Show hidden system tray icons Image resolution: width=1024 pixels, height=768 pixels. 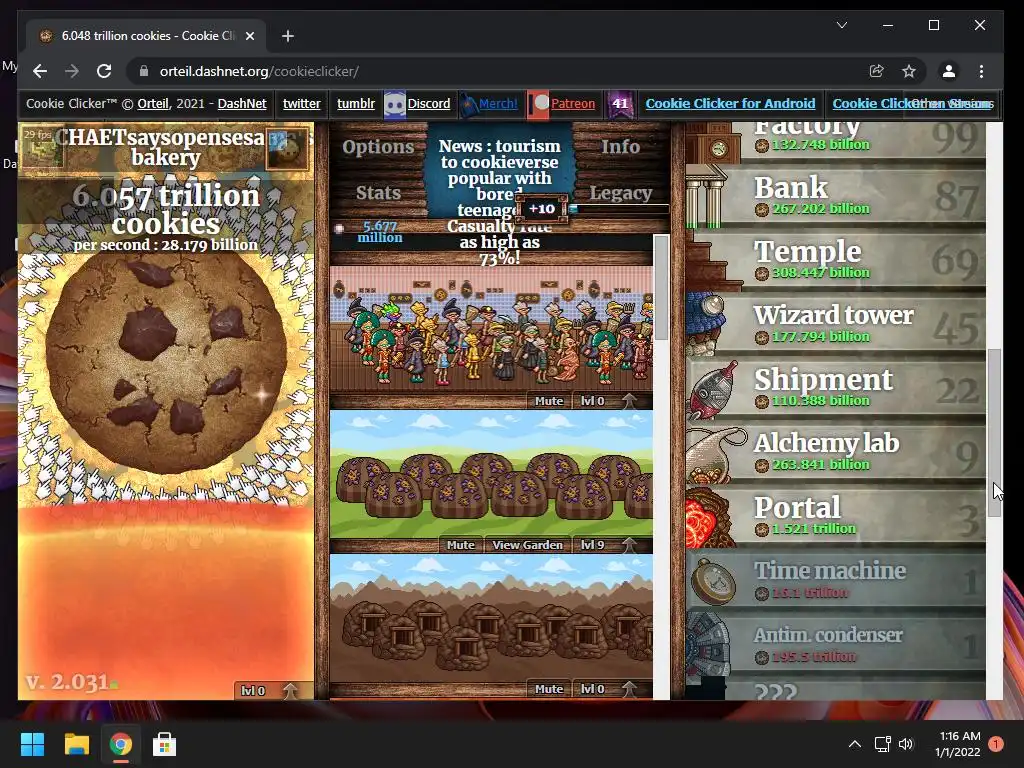[x=854, y=744]
